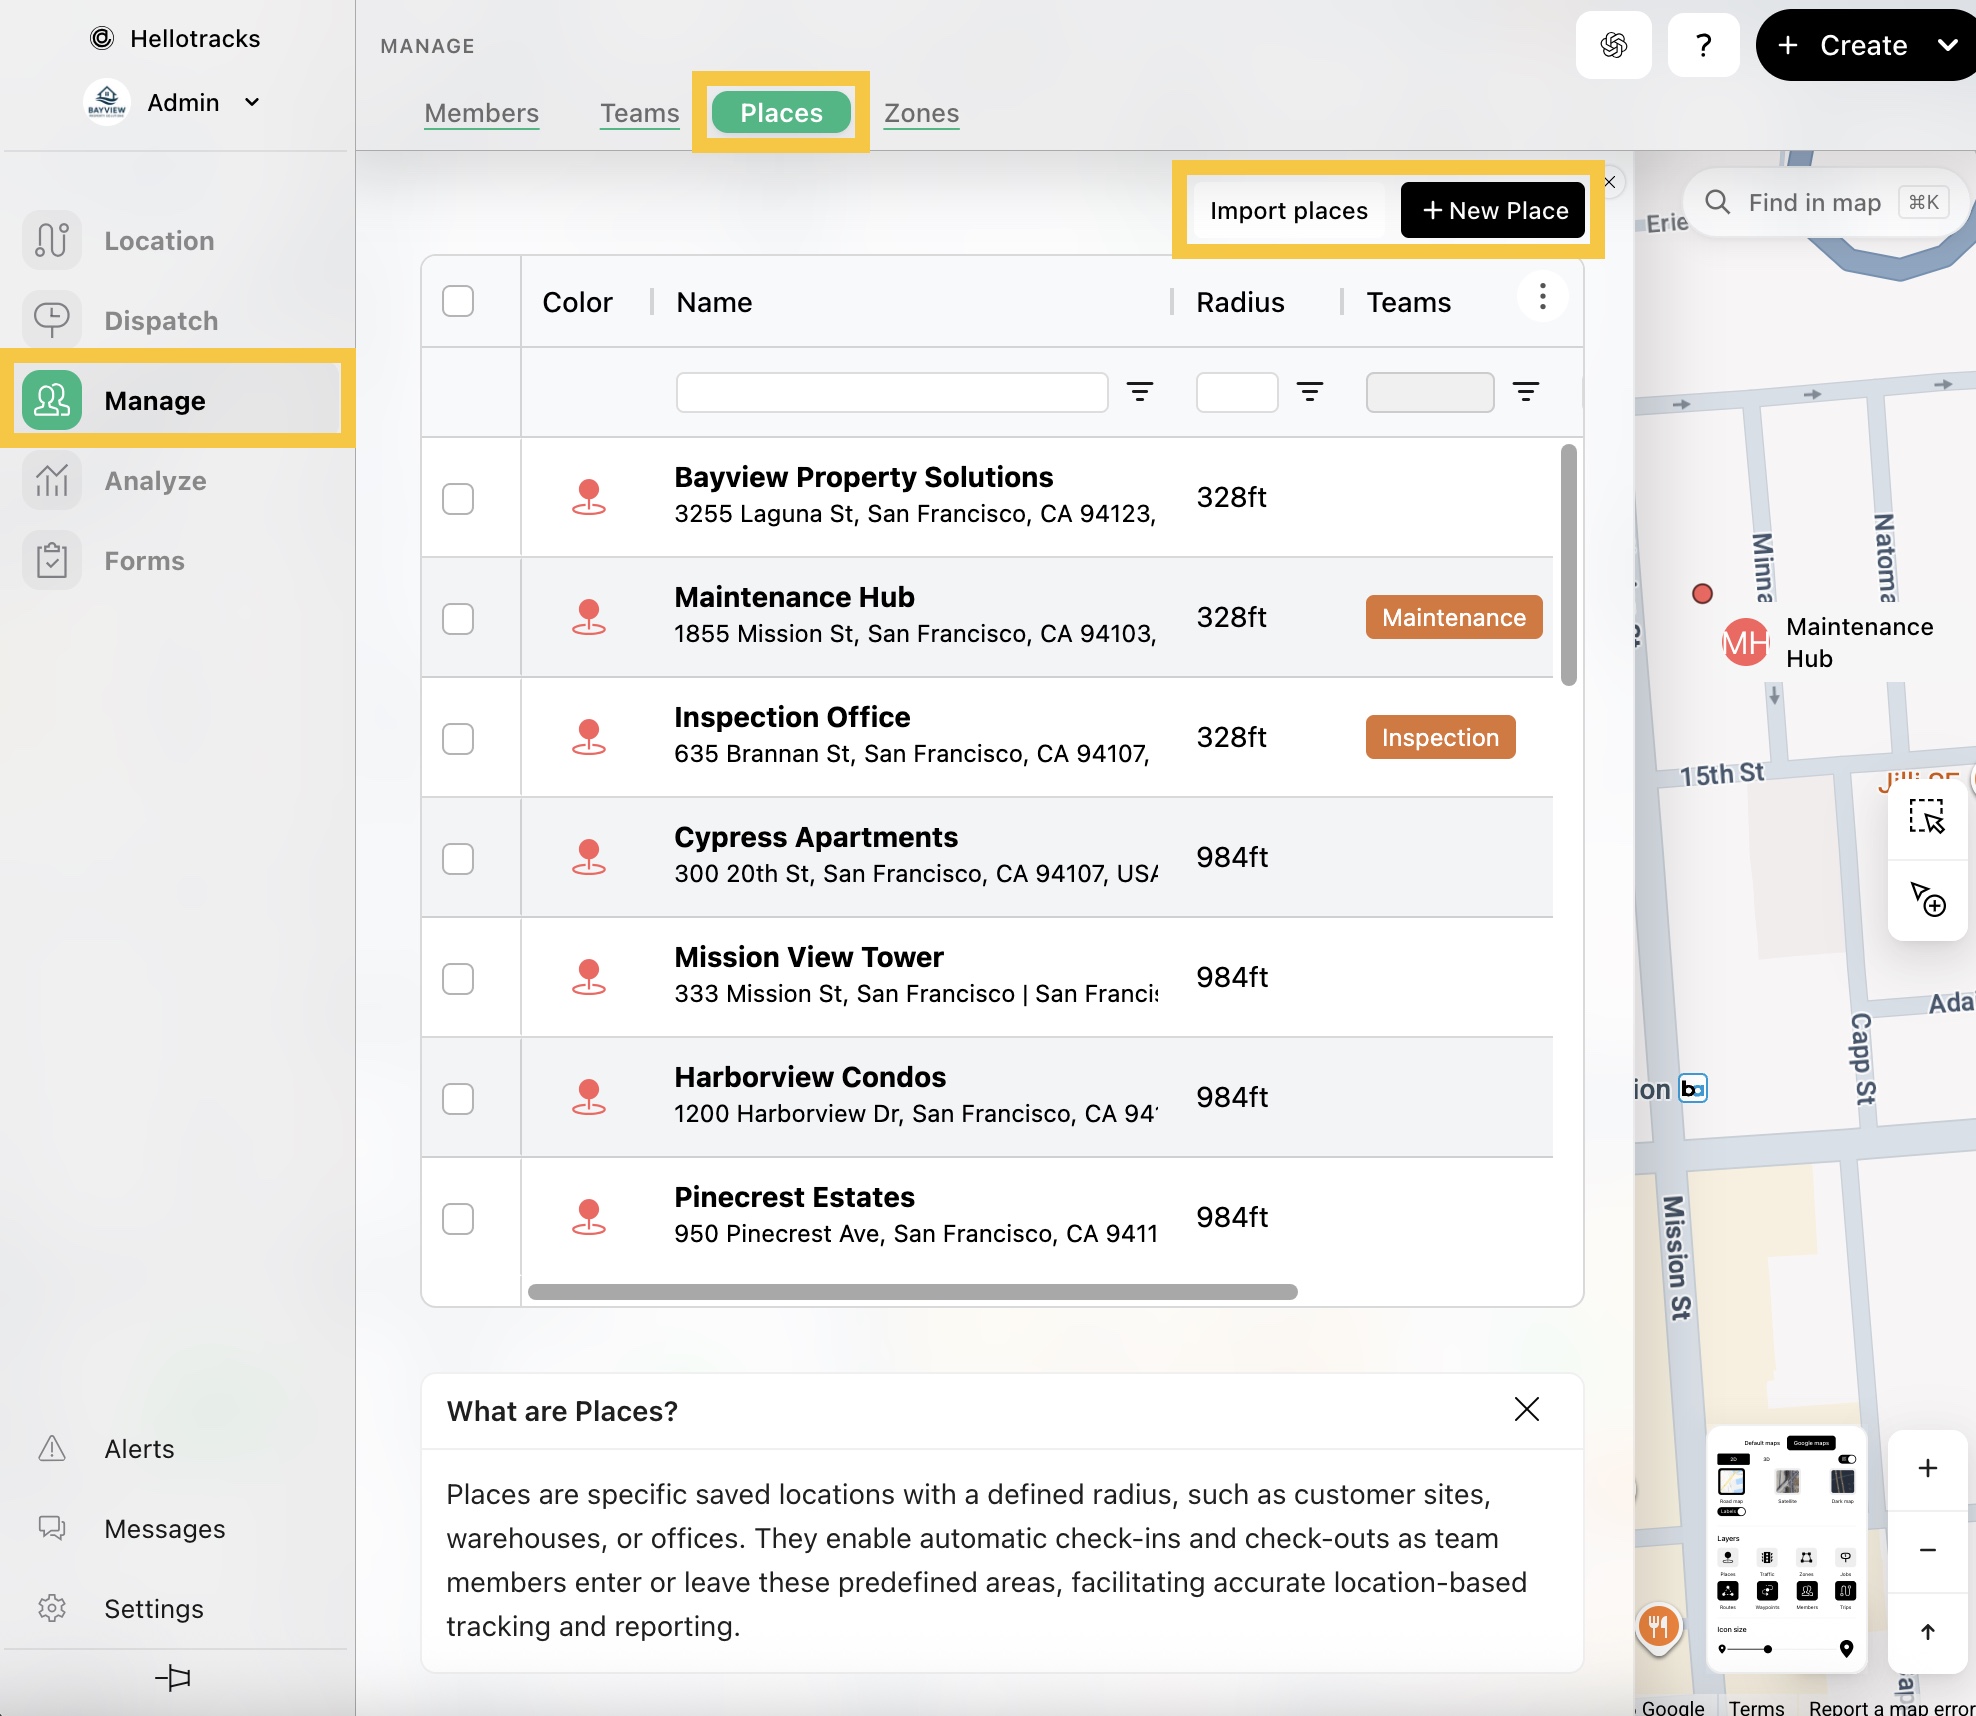This screenshot has height=1716, width=1976.
Task: Expand the Admin account dropdown
Action: pyautogui.click(x=252, y=102)
